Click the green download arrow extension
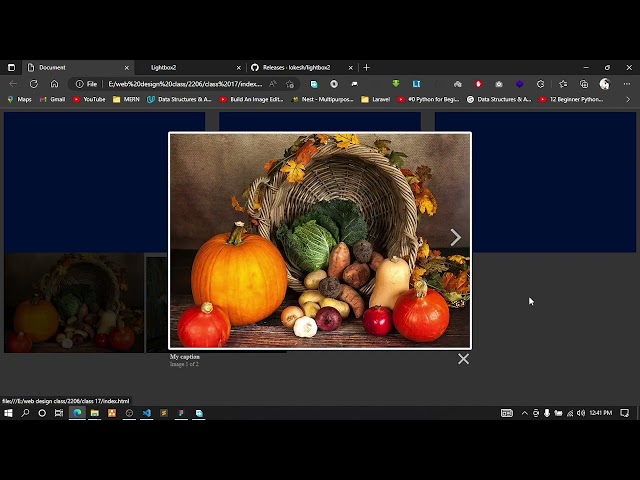Viewport: 640px width, 480px height. (396, 84)
